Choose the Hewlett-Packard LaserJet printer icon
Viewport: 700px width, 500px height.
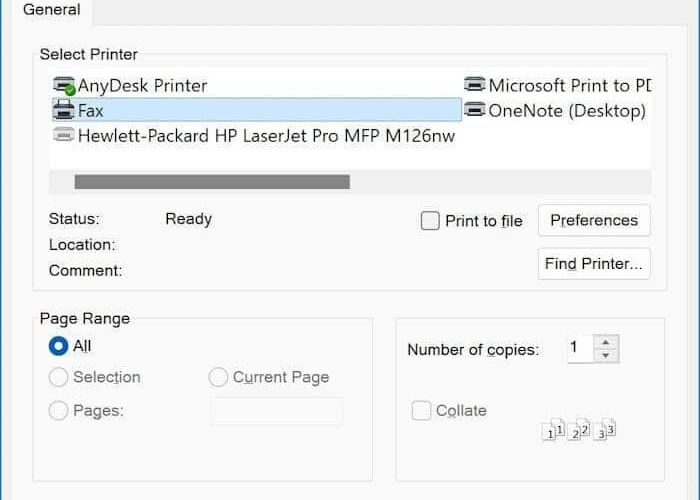tap(64, 134)
